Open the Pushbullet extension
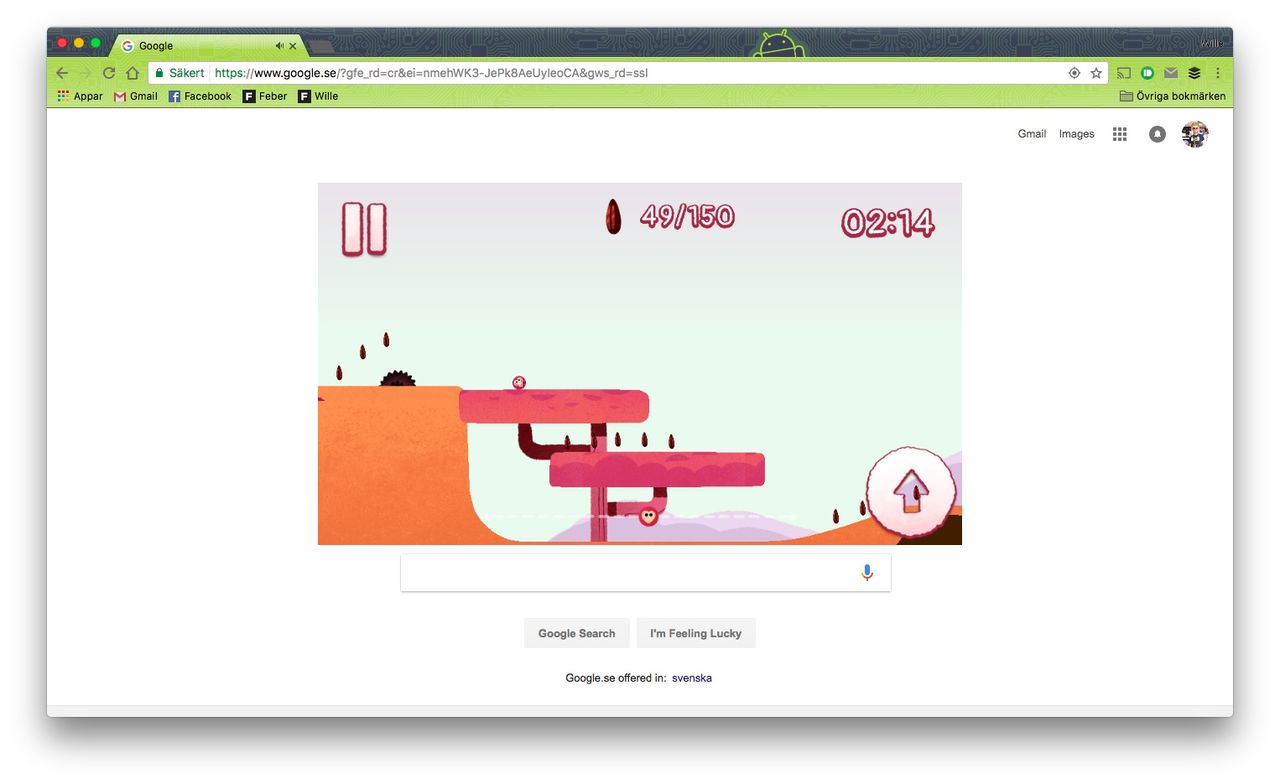The width and height of the screenshot is (1280, 784). coord(1147,73)
